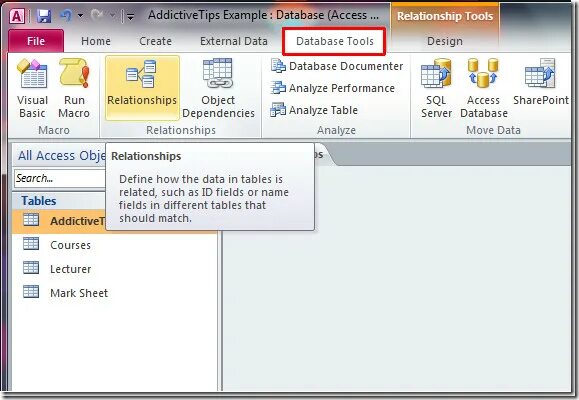Select the Database Tools ribbon tab
579x400 pixels.
pyautogui.click(x=335, y=41)
